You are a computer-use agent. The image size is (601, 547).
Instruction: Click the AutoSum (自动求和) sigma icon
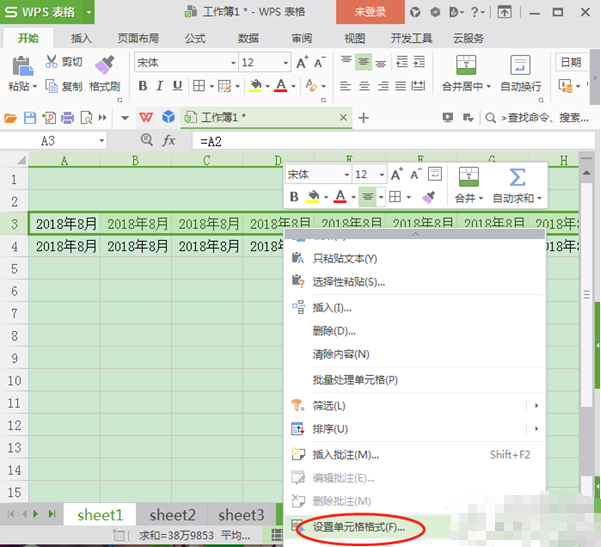517,177
